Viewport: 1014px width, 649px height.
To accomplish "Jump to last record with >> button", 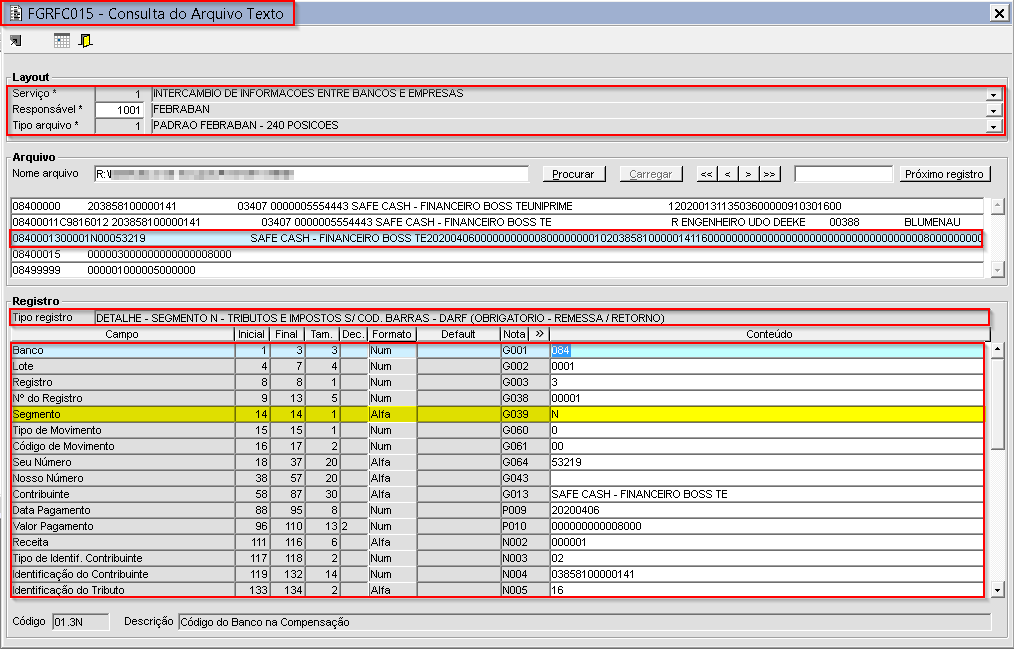I will coord(769,174).
